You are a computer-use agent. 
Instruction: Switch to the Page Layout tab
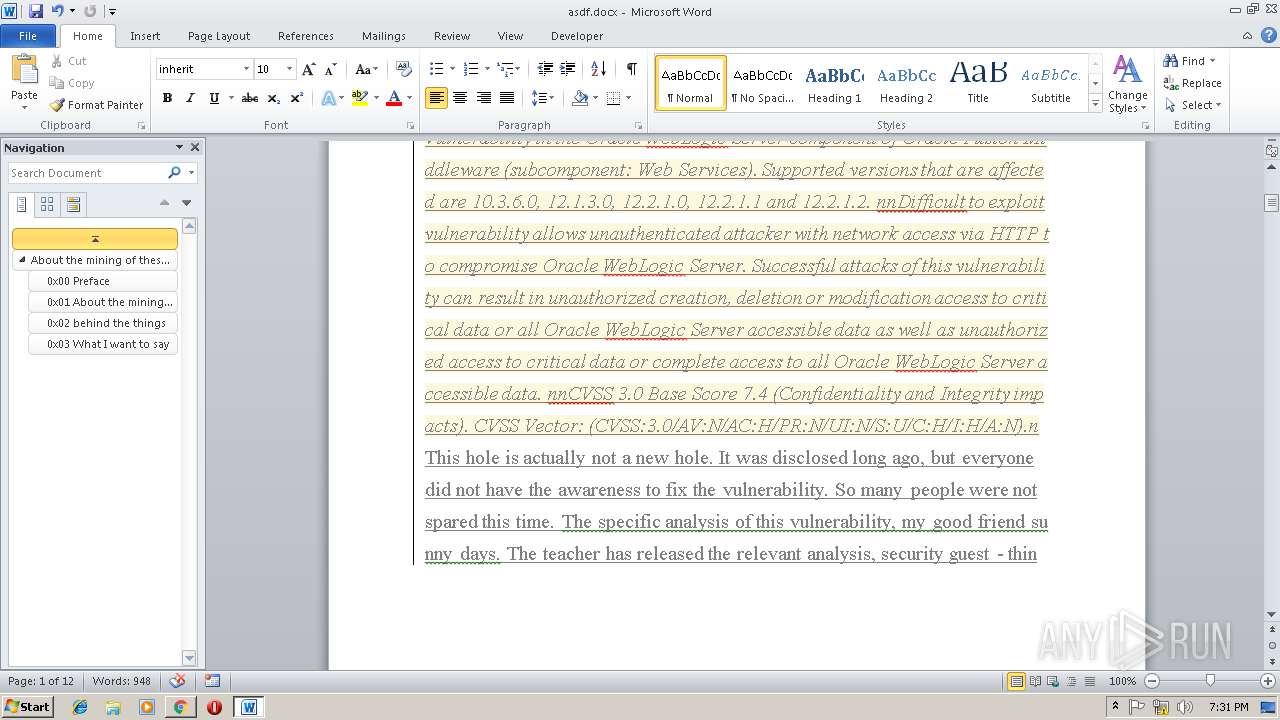click(219, 36)
